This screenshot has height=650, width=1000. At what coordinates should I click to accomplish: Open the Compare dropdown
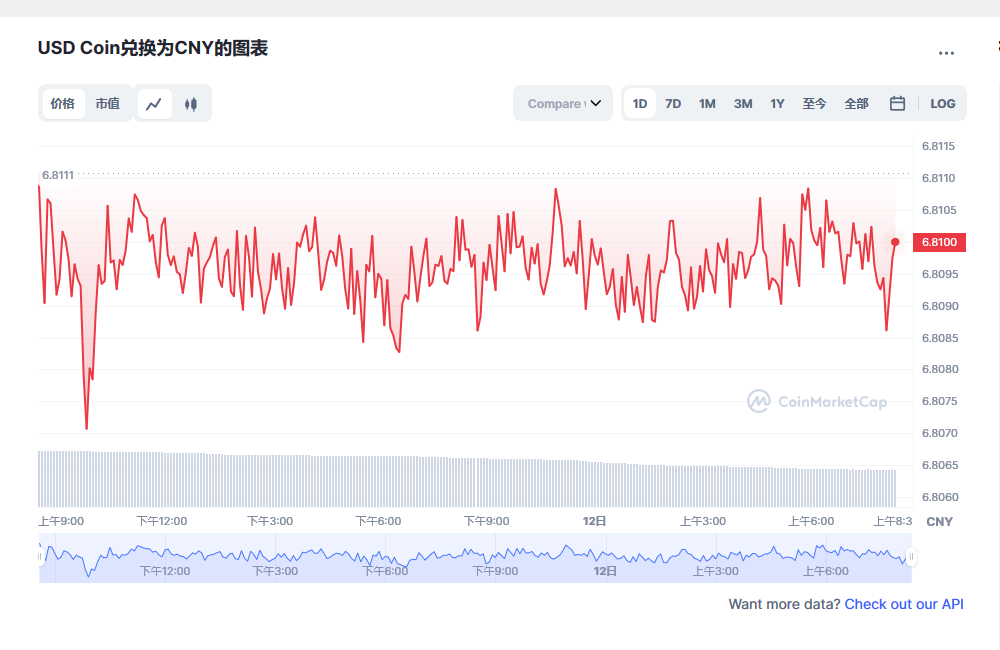coord(563,103)
